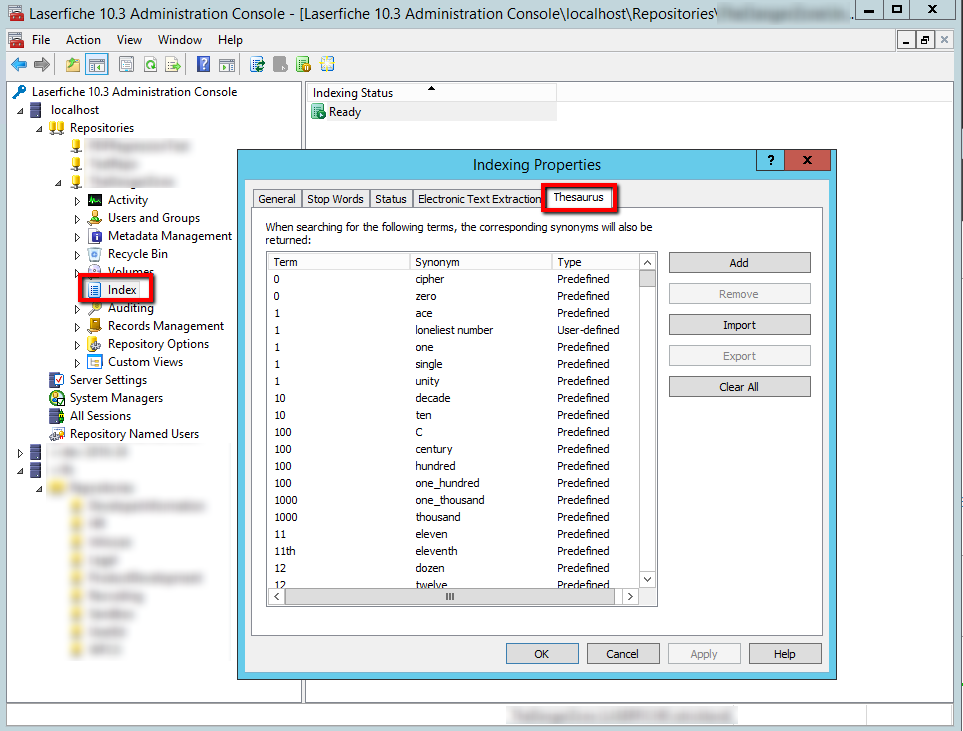Click Cancel in Indexing Properties dialog
This screenshot has height=731, width=963.
[x=623, y=654]
